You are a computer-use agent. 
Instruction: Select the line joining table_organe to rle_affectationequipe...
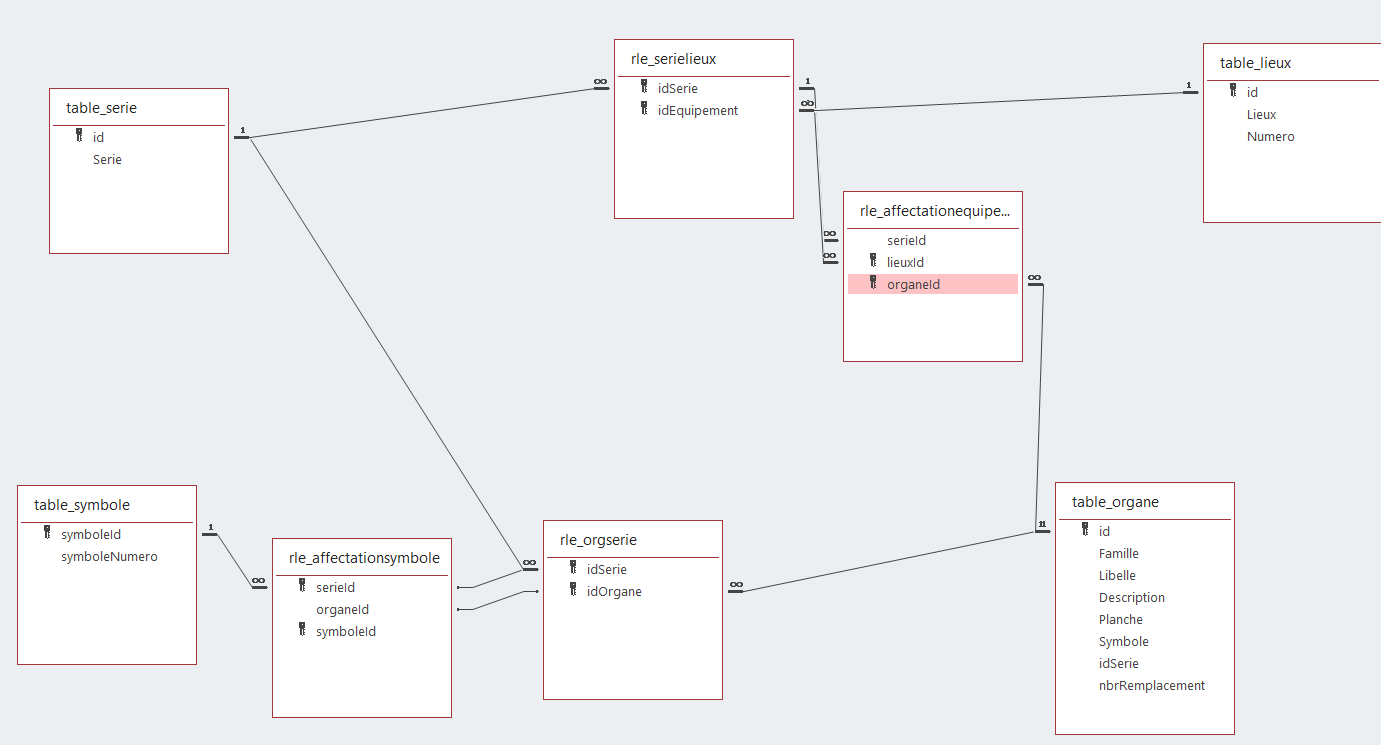(x=1040, y=408)
